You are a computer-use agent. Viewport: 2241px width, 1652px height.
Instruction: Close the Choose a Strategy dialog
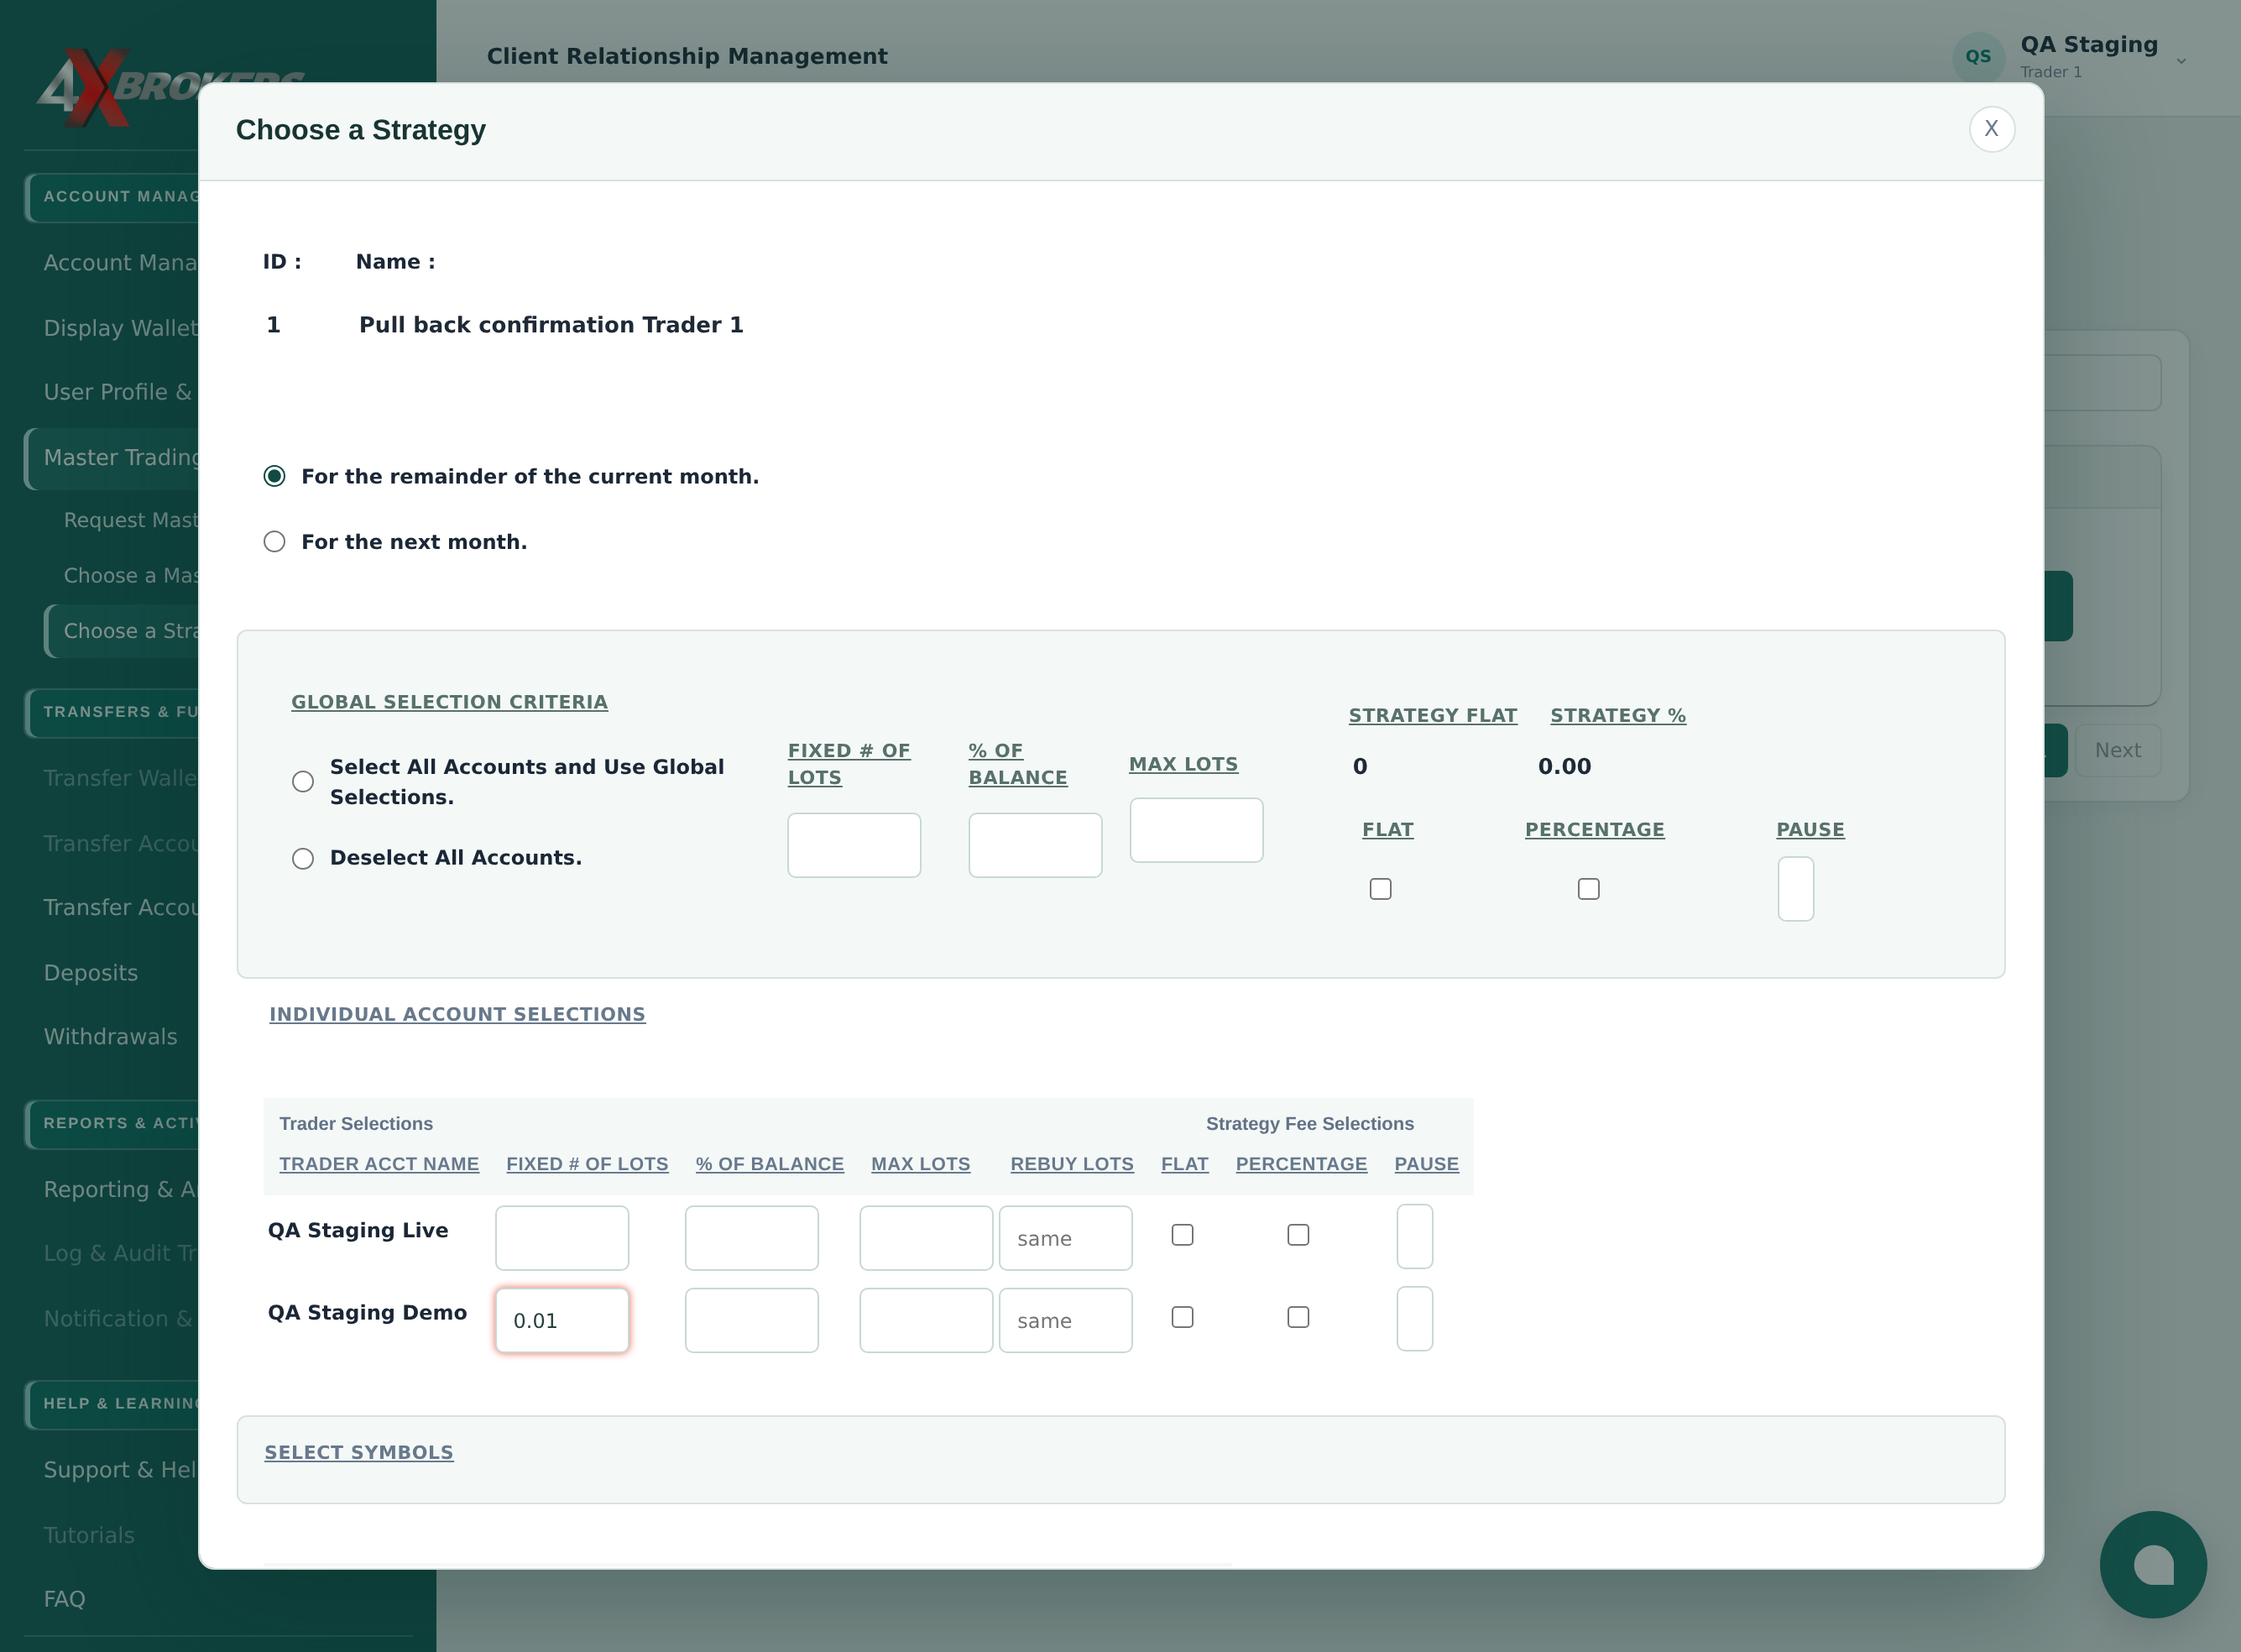pos(1991,129)
